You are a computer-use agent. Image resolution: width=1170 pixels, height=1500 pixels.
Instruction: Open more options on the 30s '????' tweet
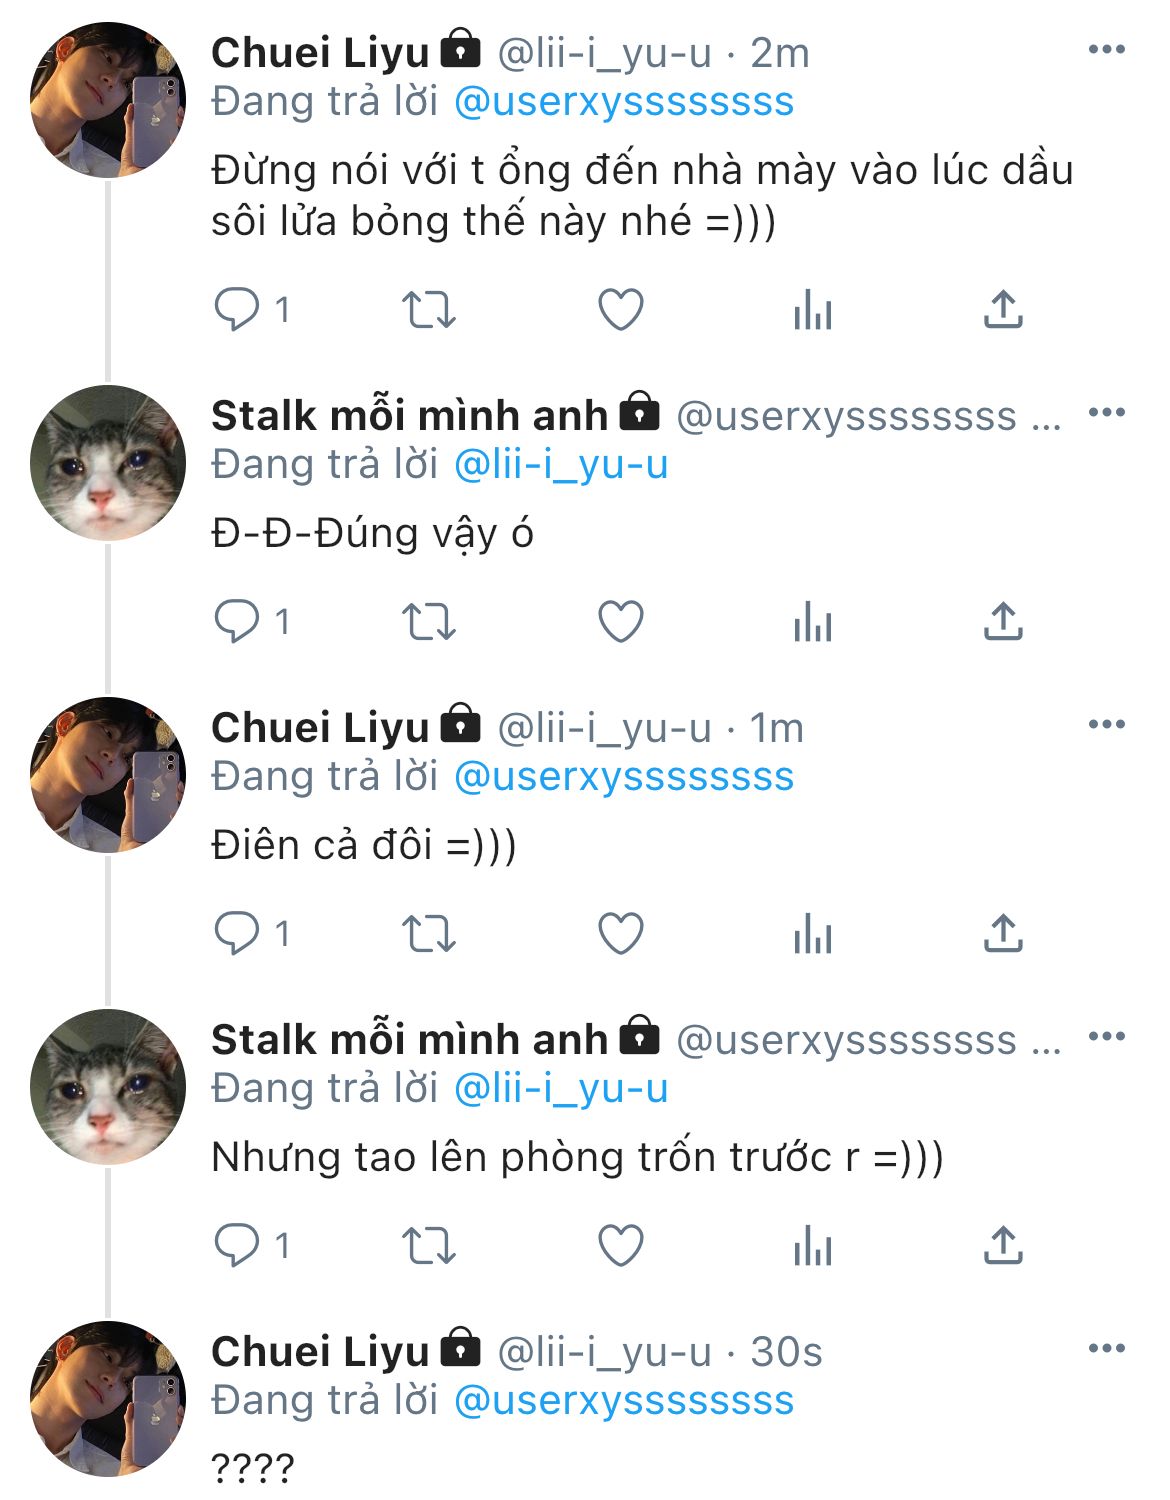point(1106,1350)
